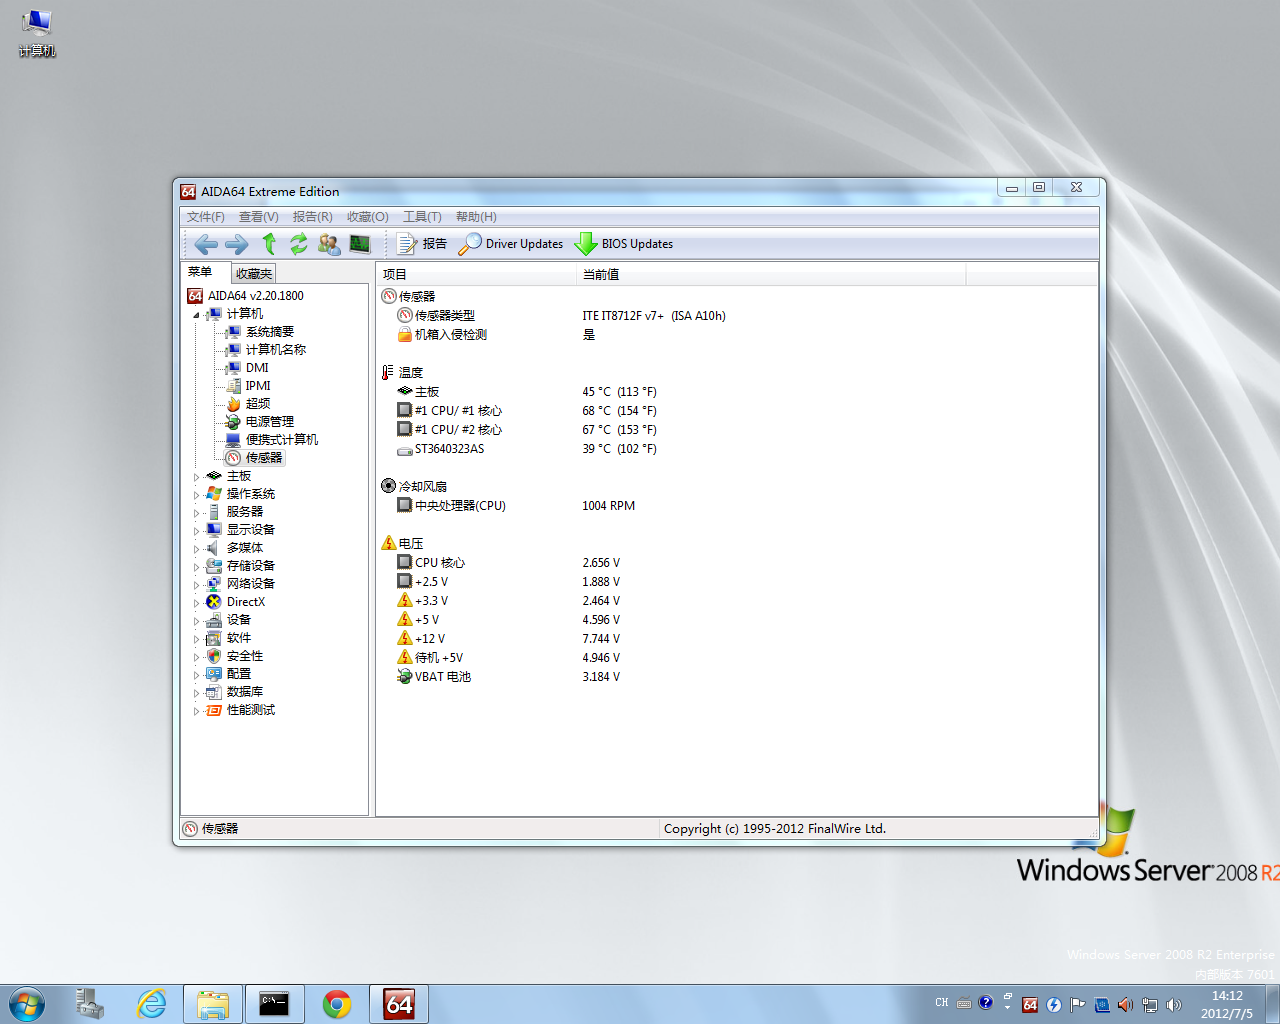The height and width of the screenshot is (1024, 1280).
Task: Click the 软件 tree icon
Action: [214, 638]
